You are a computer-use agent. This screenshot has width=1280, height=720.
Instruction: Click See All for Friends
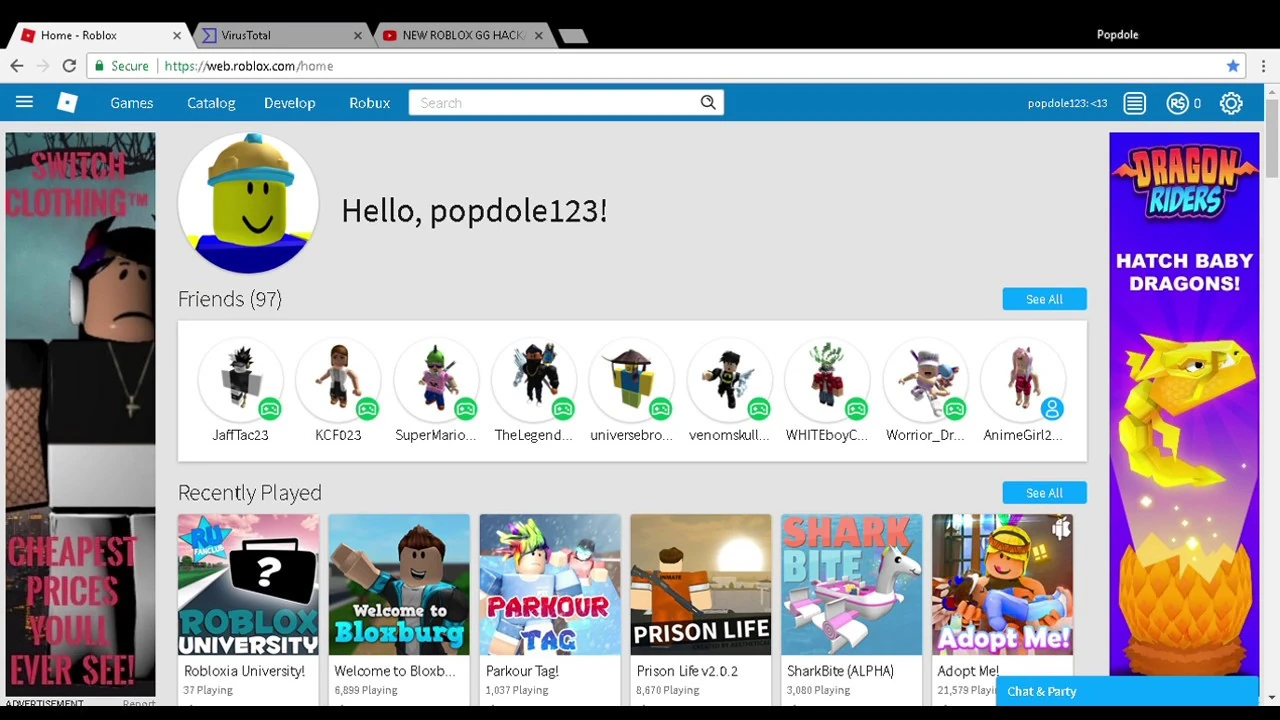pyautogui.click(x=1044, y=299)
